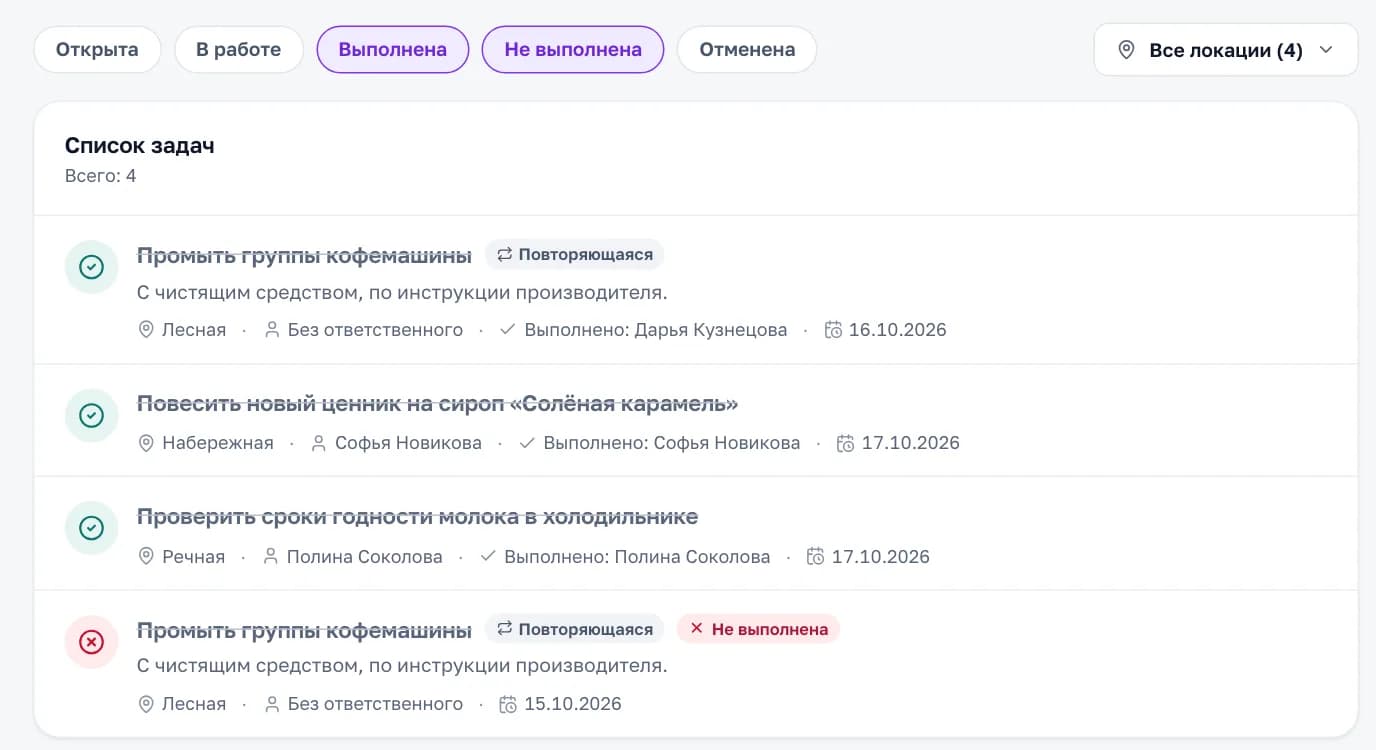Click the map pin icon in locations dropdown

click(1126, 50)
